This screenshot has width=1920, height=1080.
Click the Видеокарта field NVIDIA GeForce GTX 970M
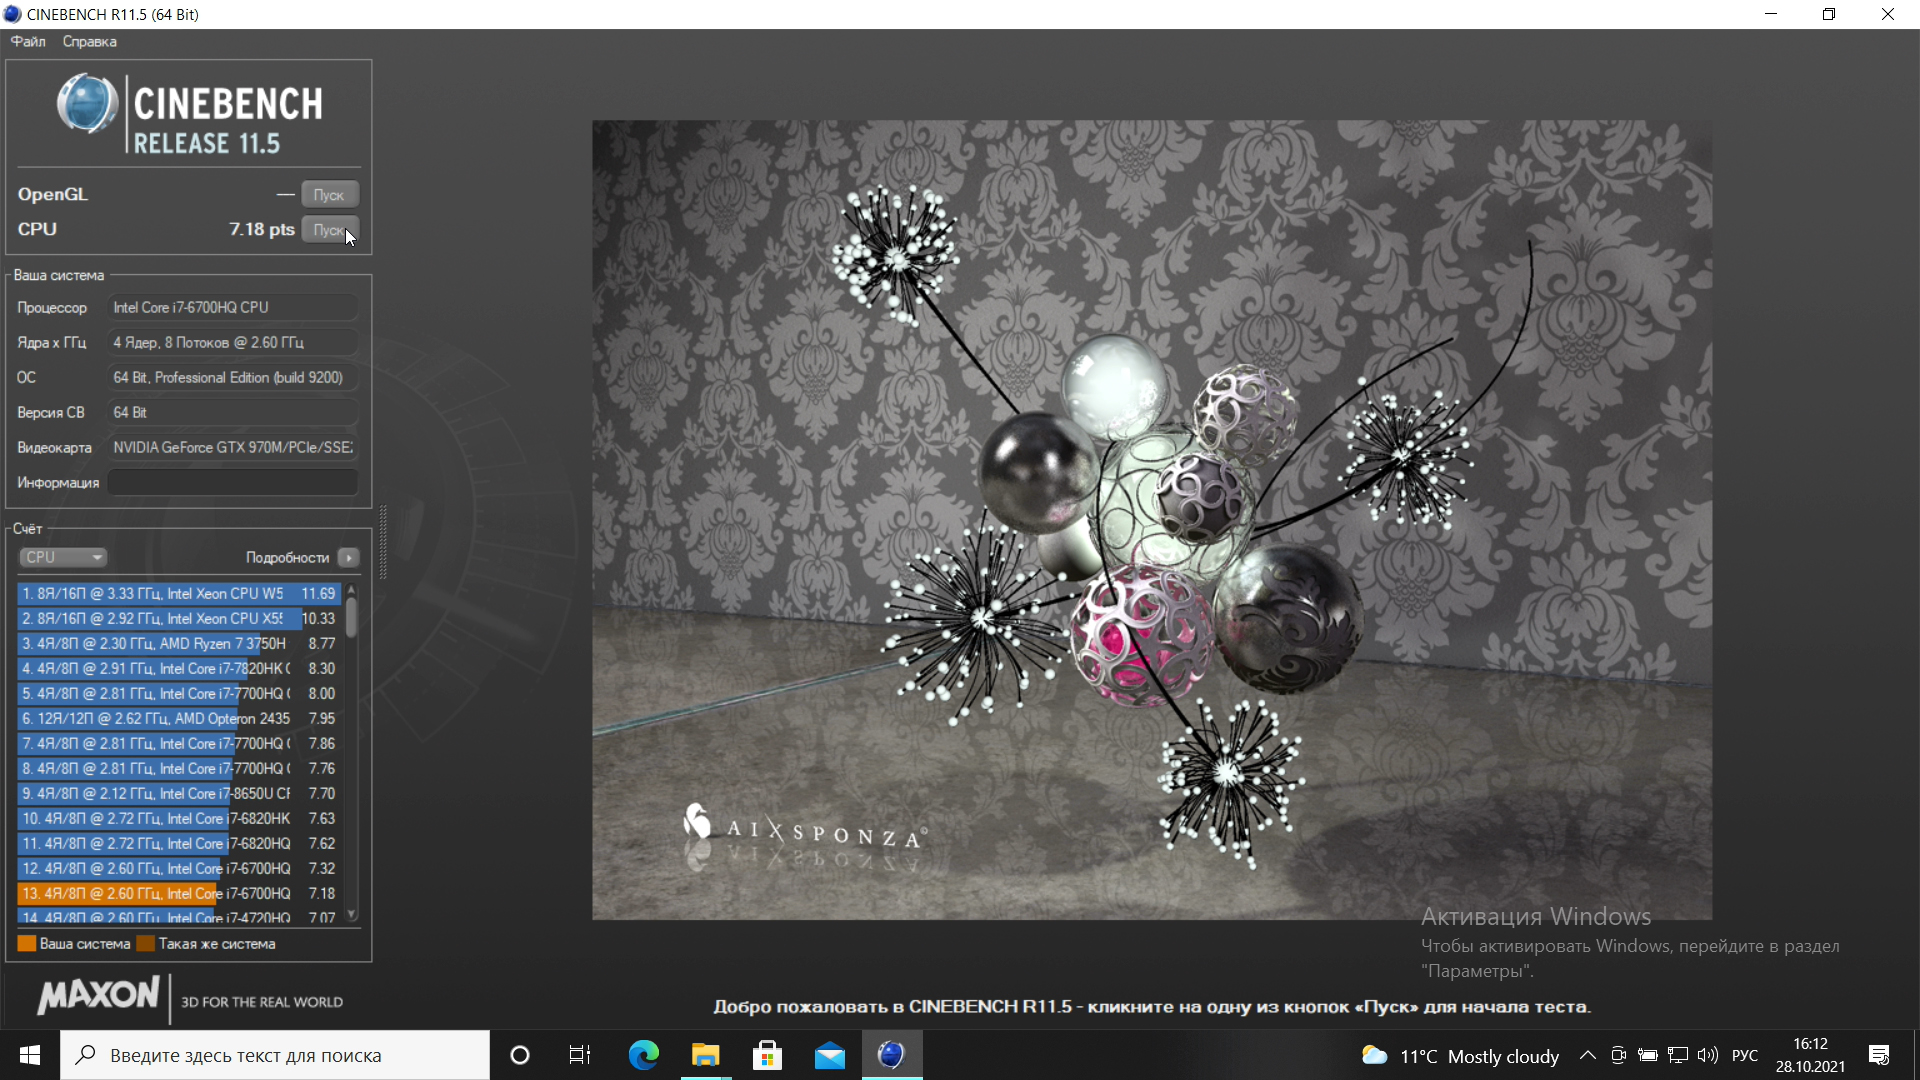coord(232,447)
